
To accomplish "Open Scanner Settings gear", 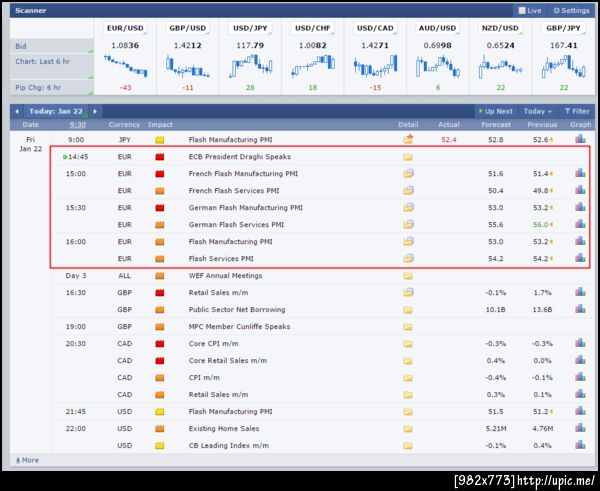I will click(571, 11).
